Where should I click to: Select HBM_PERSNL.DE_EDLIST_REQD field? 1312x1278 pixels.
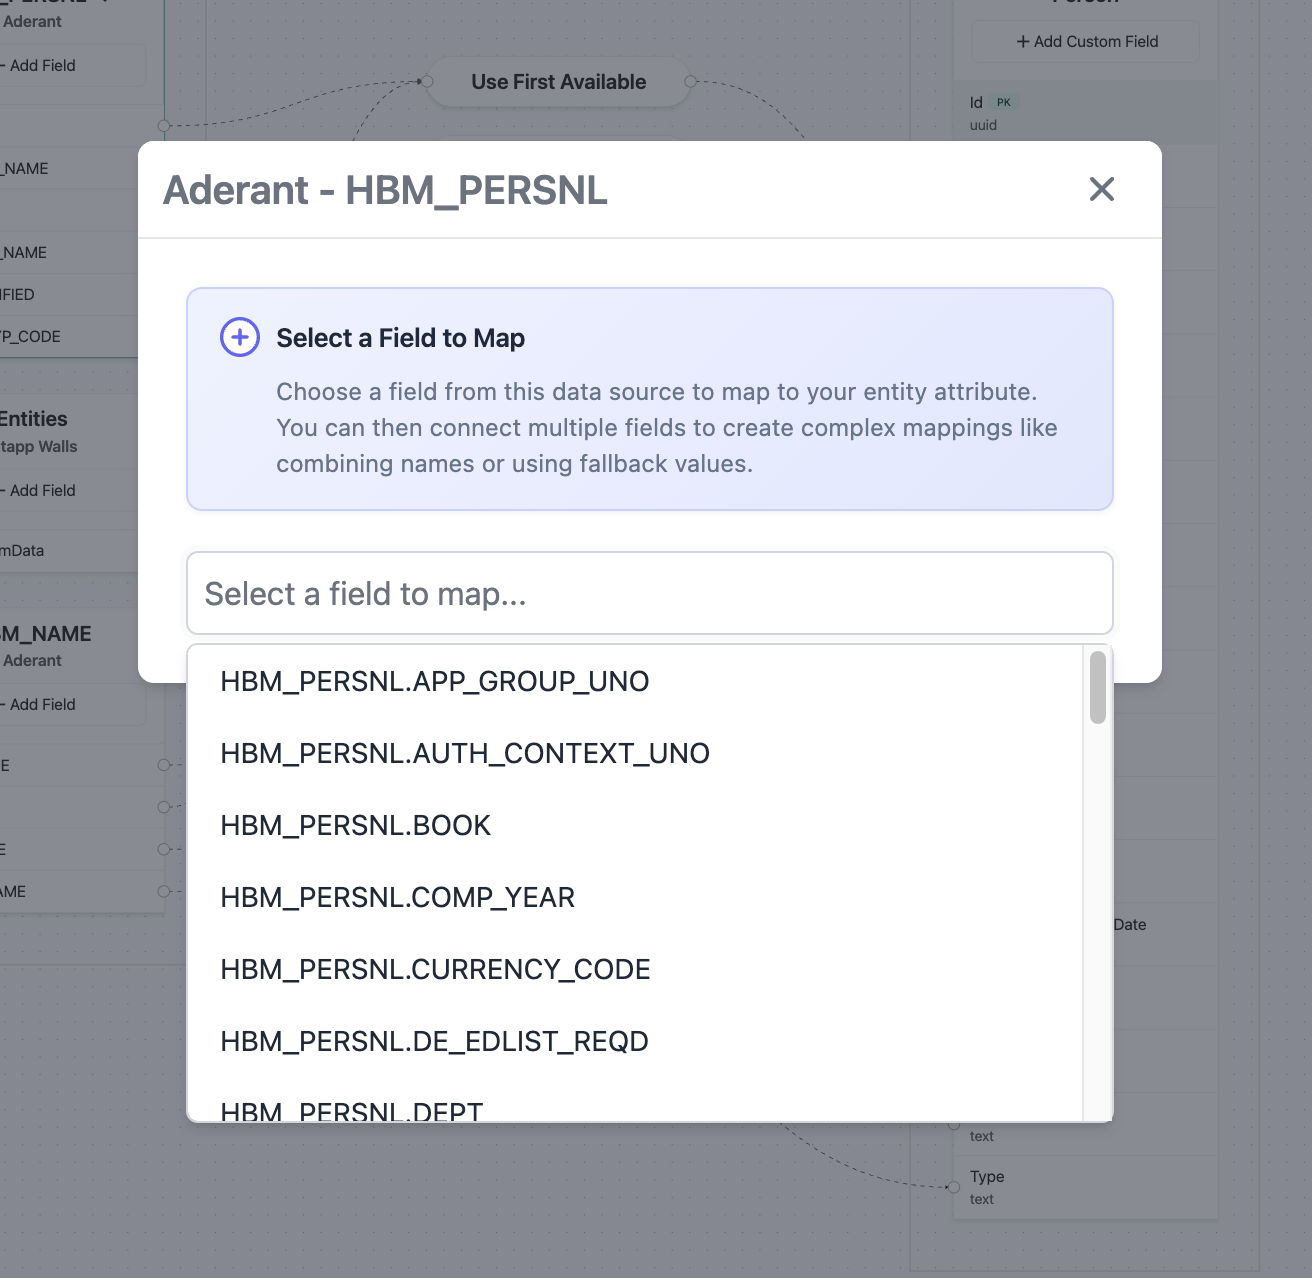434,1041
